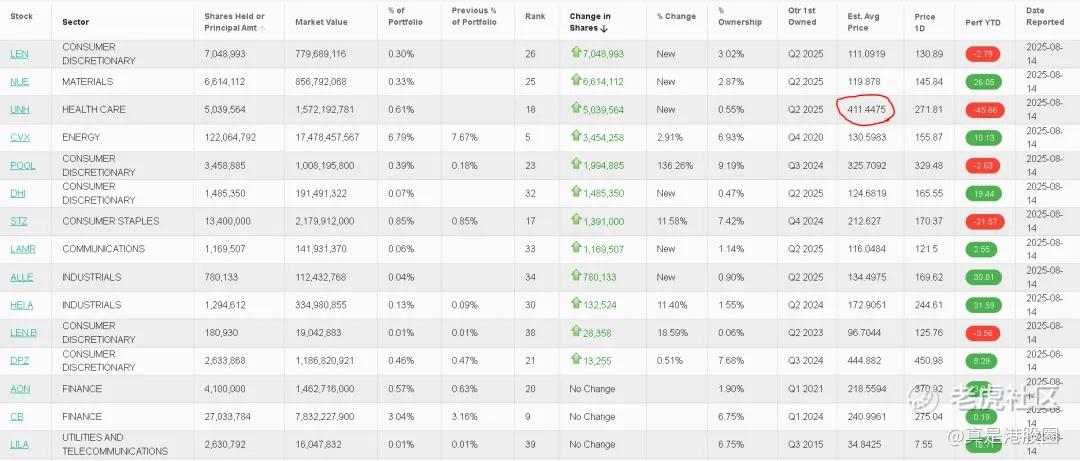Sort table by Market Value header
The width and height of the screenshot is (1080, 461).
pyautogui.click(x=321, y=22)
